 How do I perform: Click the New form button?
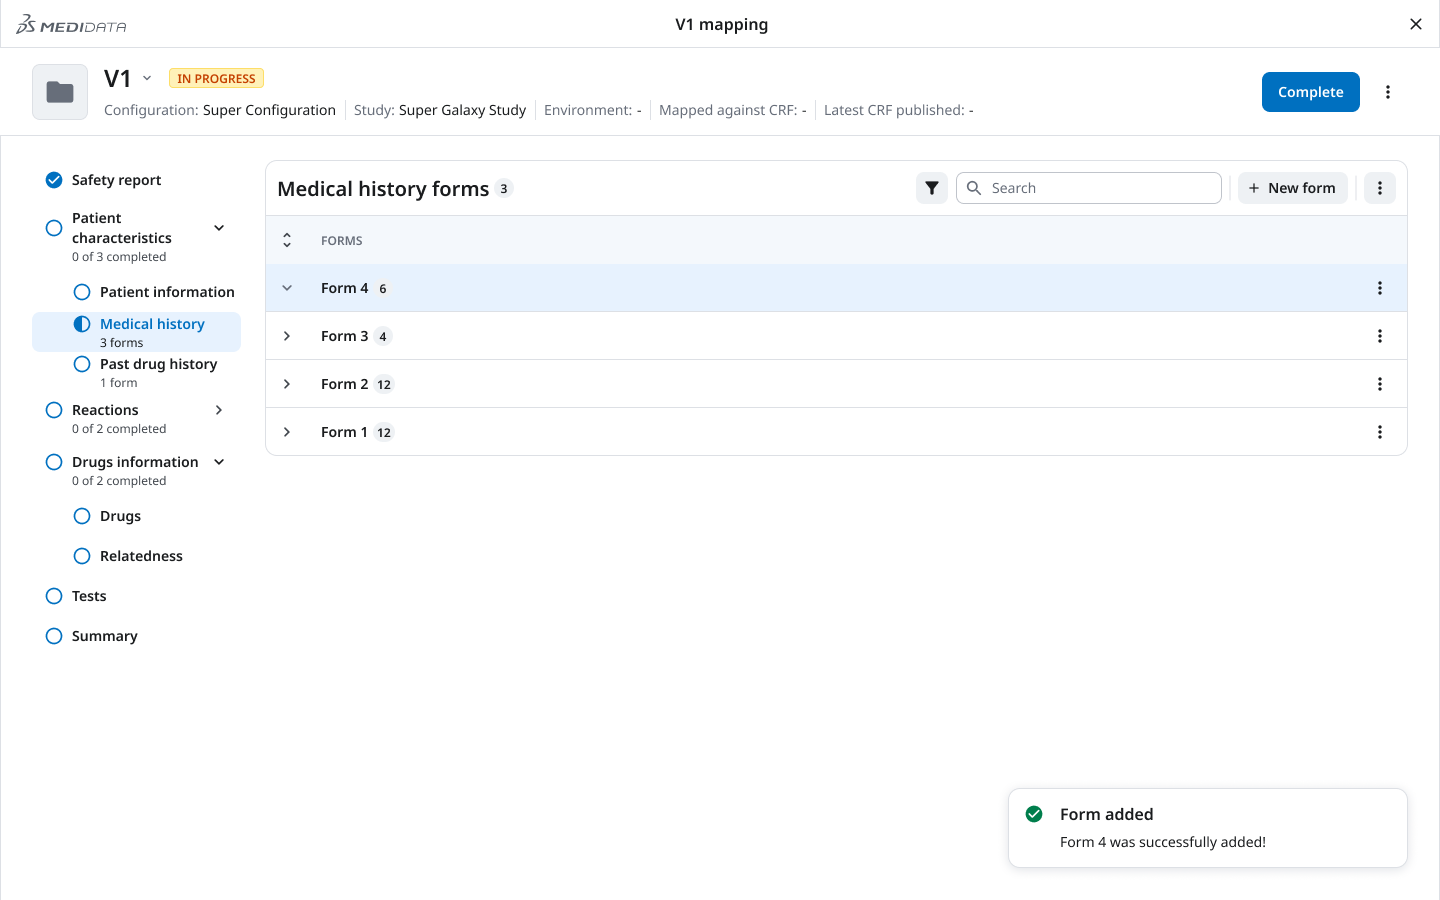point(1293,187)
